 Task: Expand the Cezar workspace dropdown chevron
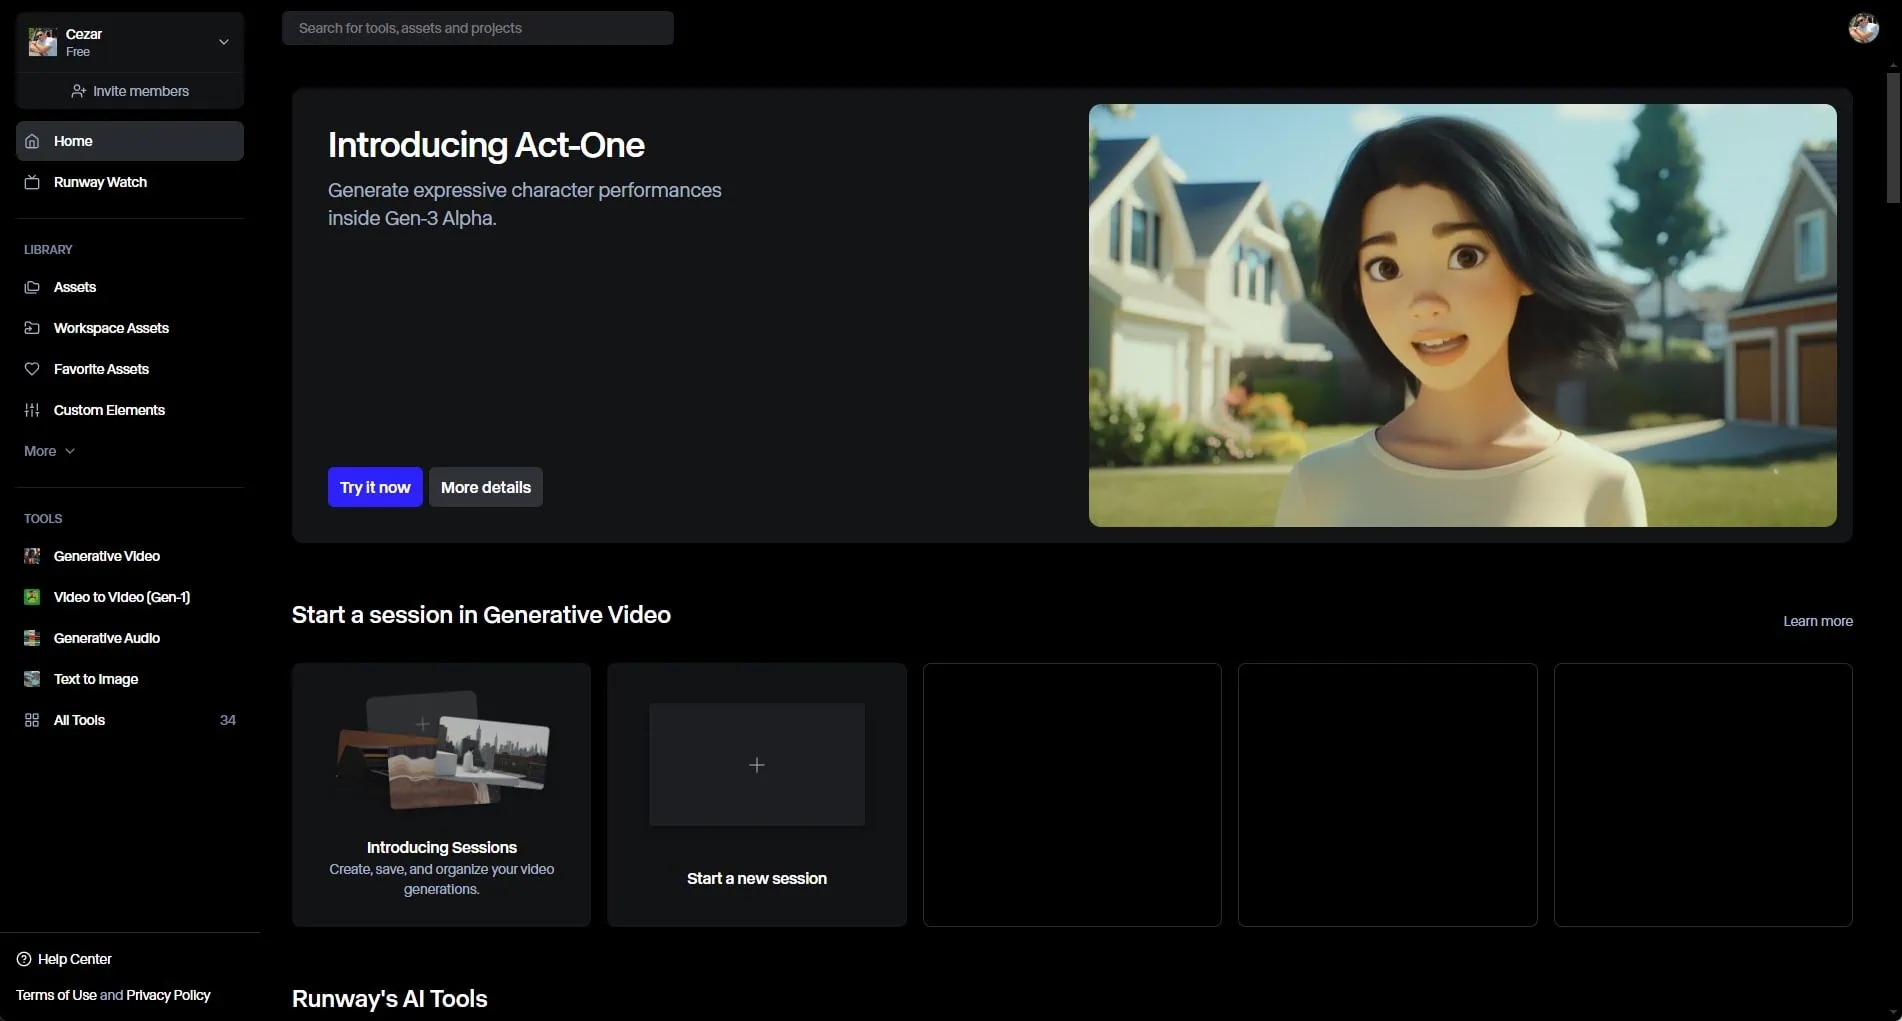point(224,42)
